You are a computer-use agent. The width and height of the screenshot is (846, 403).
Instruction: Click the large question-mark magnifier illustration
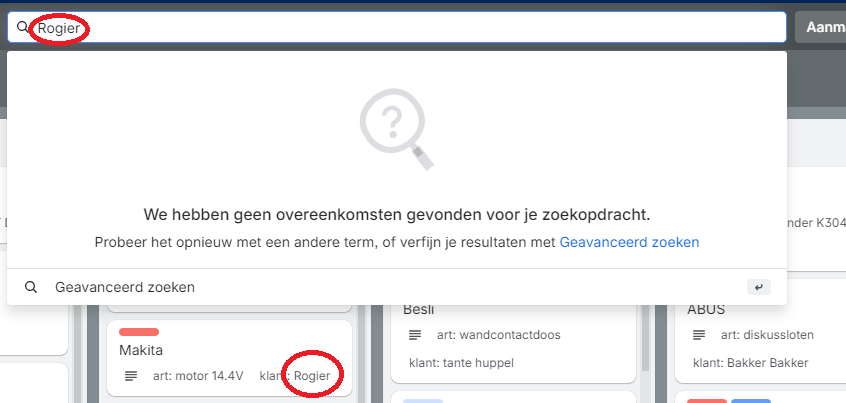click(397, 129)
